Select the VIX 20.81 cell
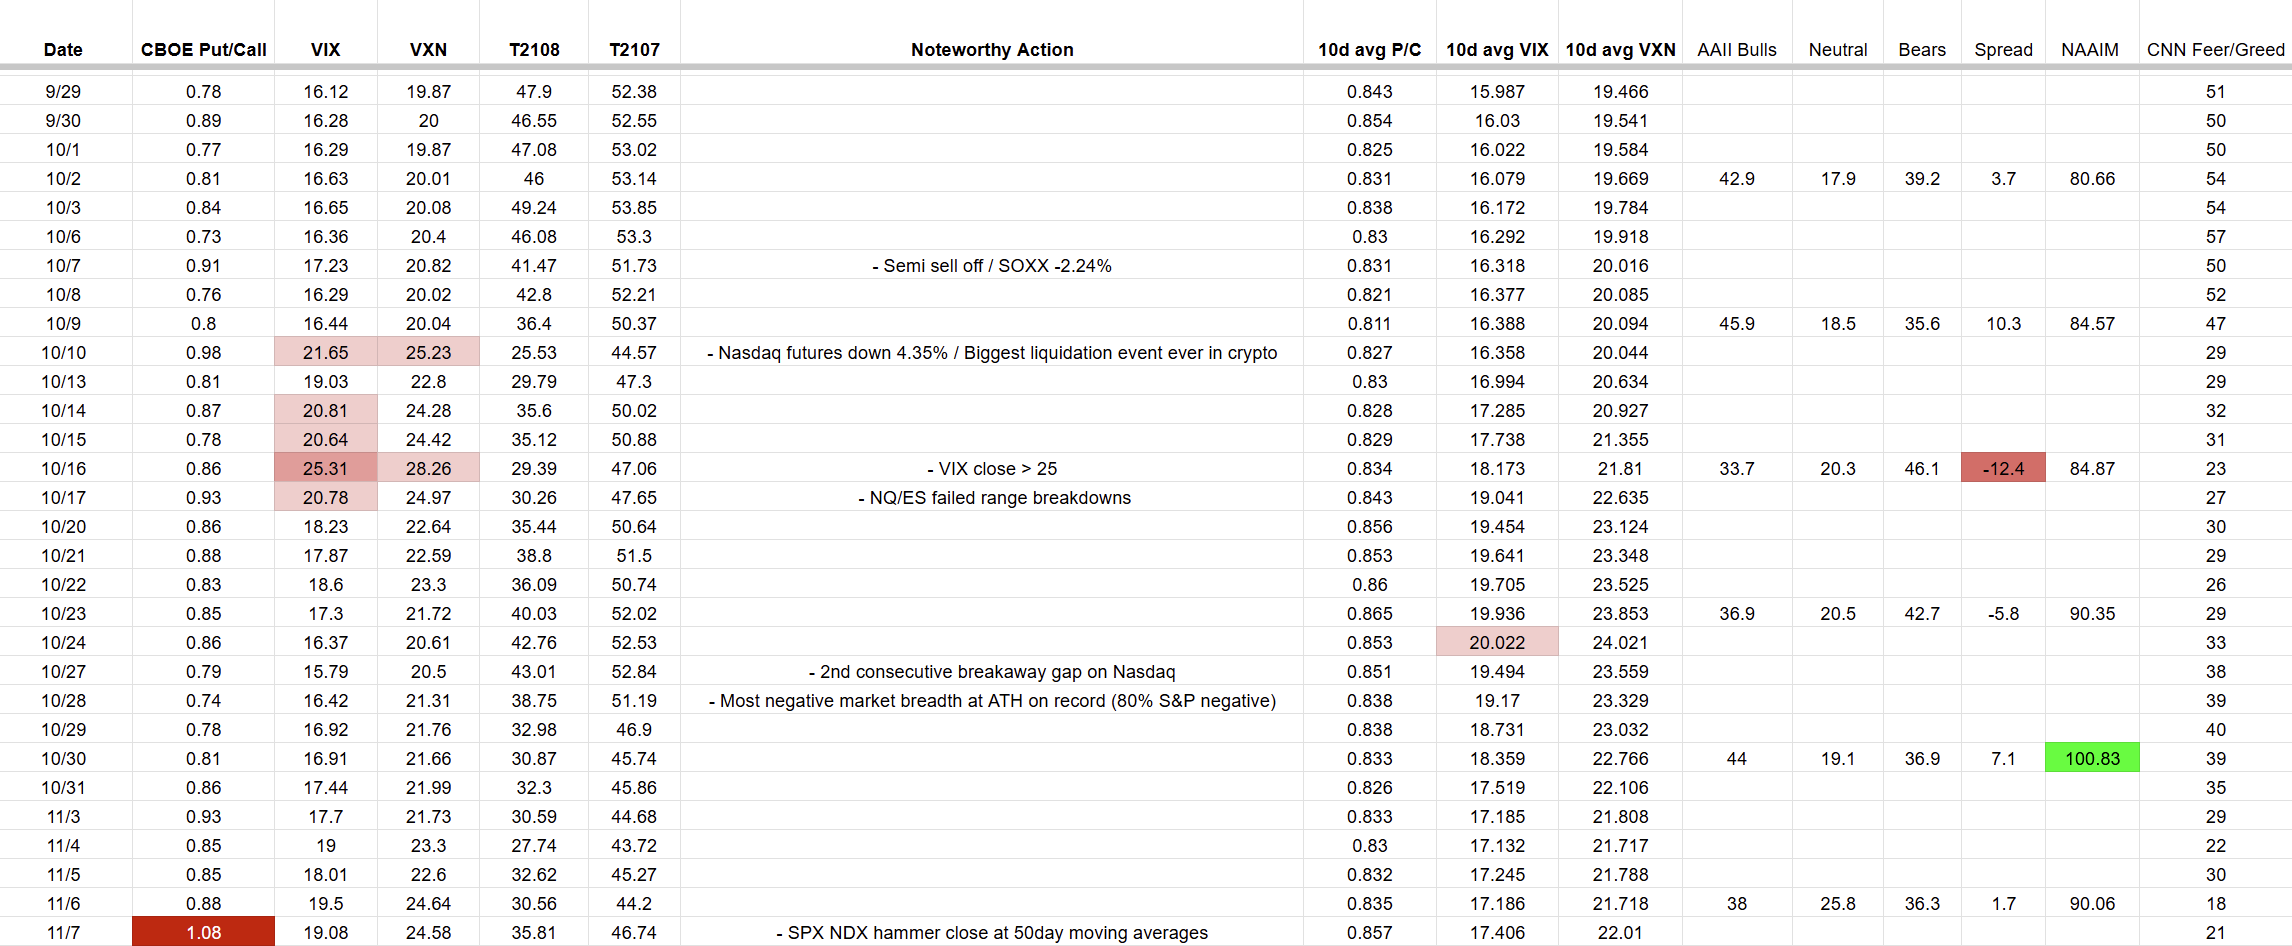Screen dimensions: 2292x946 pos(325,410)
